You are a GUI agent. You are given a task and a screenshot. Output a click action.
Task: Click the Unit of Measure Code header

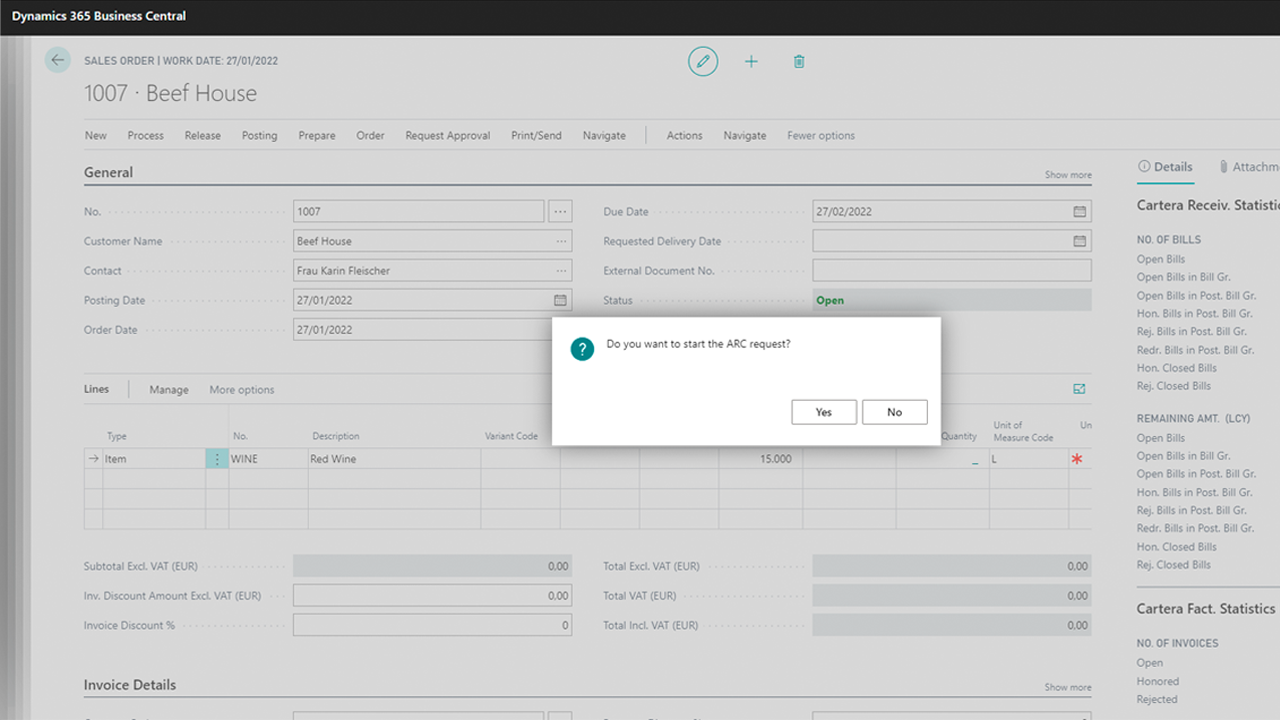[x=1023, y=431]
